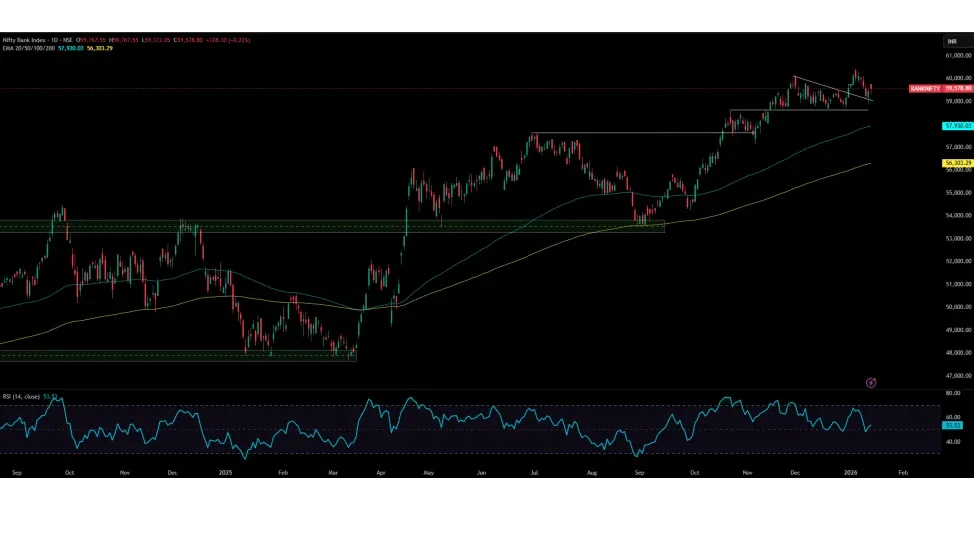Click the 2025 year label on time axis
The height and width of the screenshot is (548, 974).
coord(225,473)
